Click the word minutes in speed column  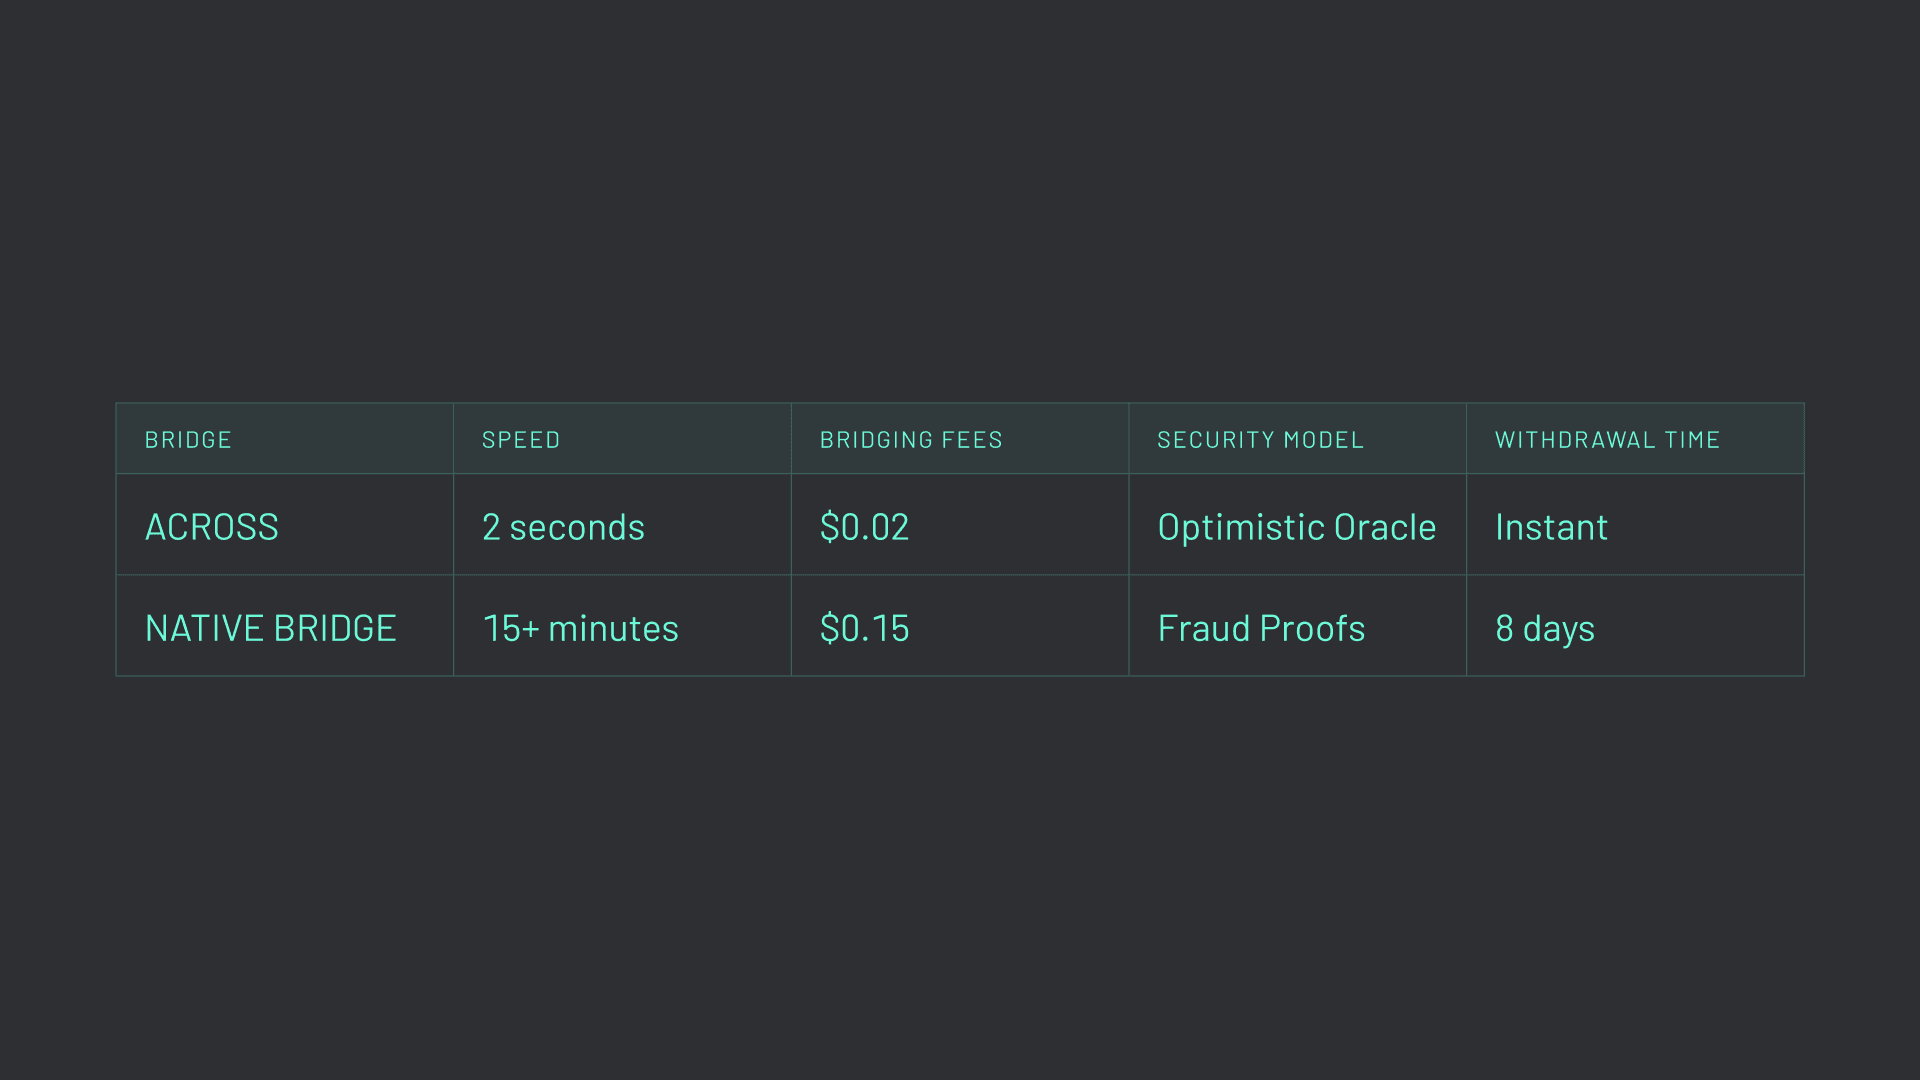[x=613, y=628]
